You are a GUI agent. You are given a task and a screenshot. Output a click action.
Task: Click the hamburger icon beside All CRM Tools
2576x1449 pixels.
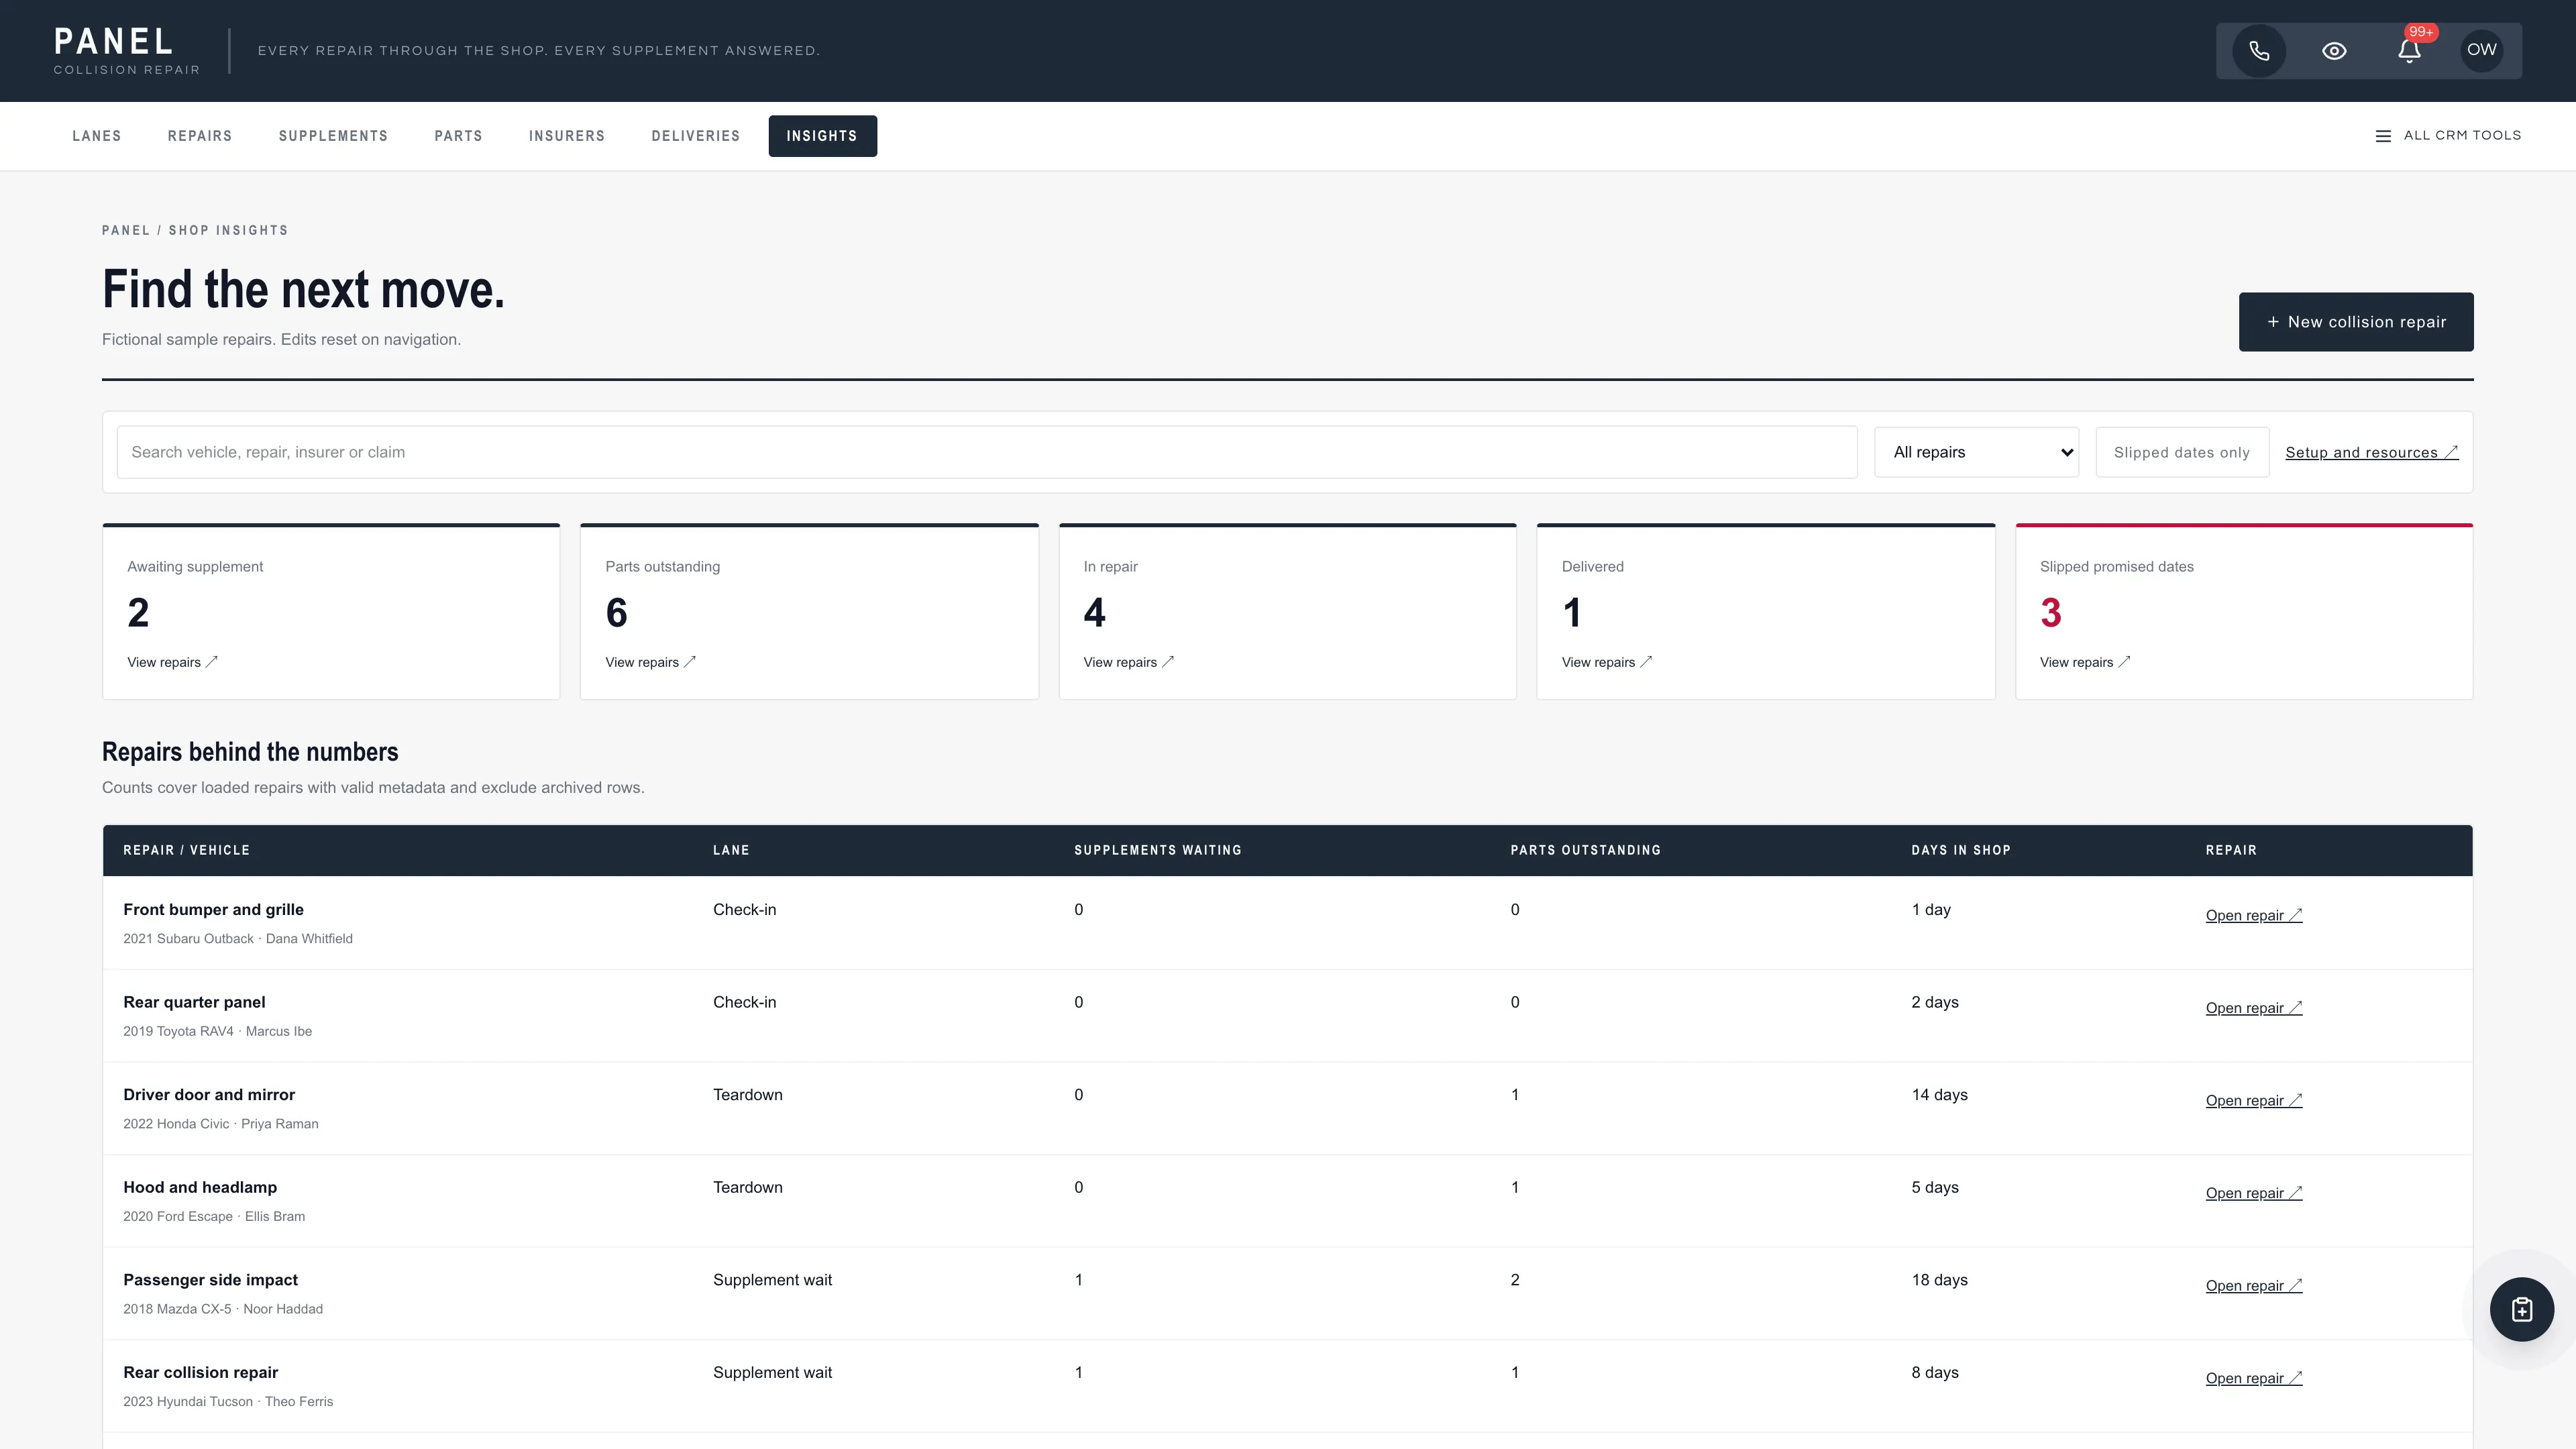(2383, 136)
